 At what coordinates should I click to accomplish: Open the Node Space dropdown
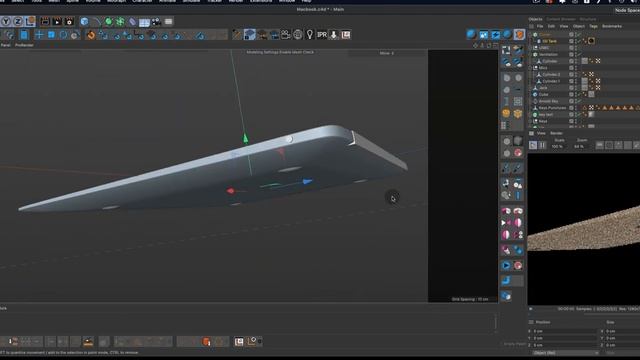coord(627,10)
